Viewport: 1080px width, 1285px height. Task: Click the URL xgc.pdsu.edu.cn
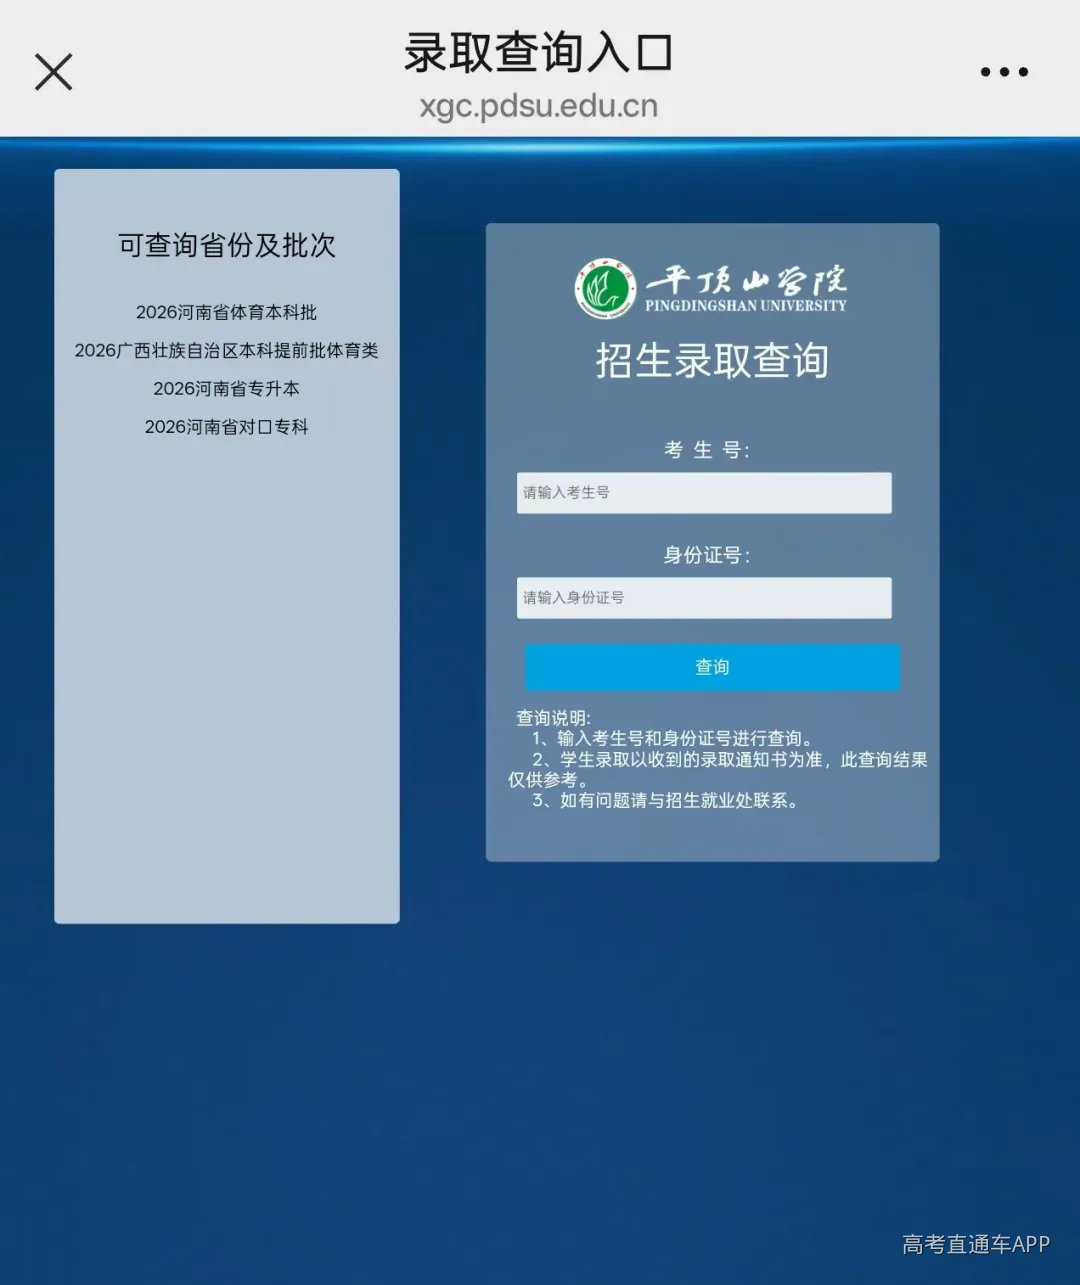coord(539,105)
